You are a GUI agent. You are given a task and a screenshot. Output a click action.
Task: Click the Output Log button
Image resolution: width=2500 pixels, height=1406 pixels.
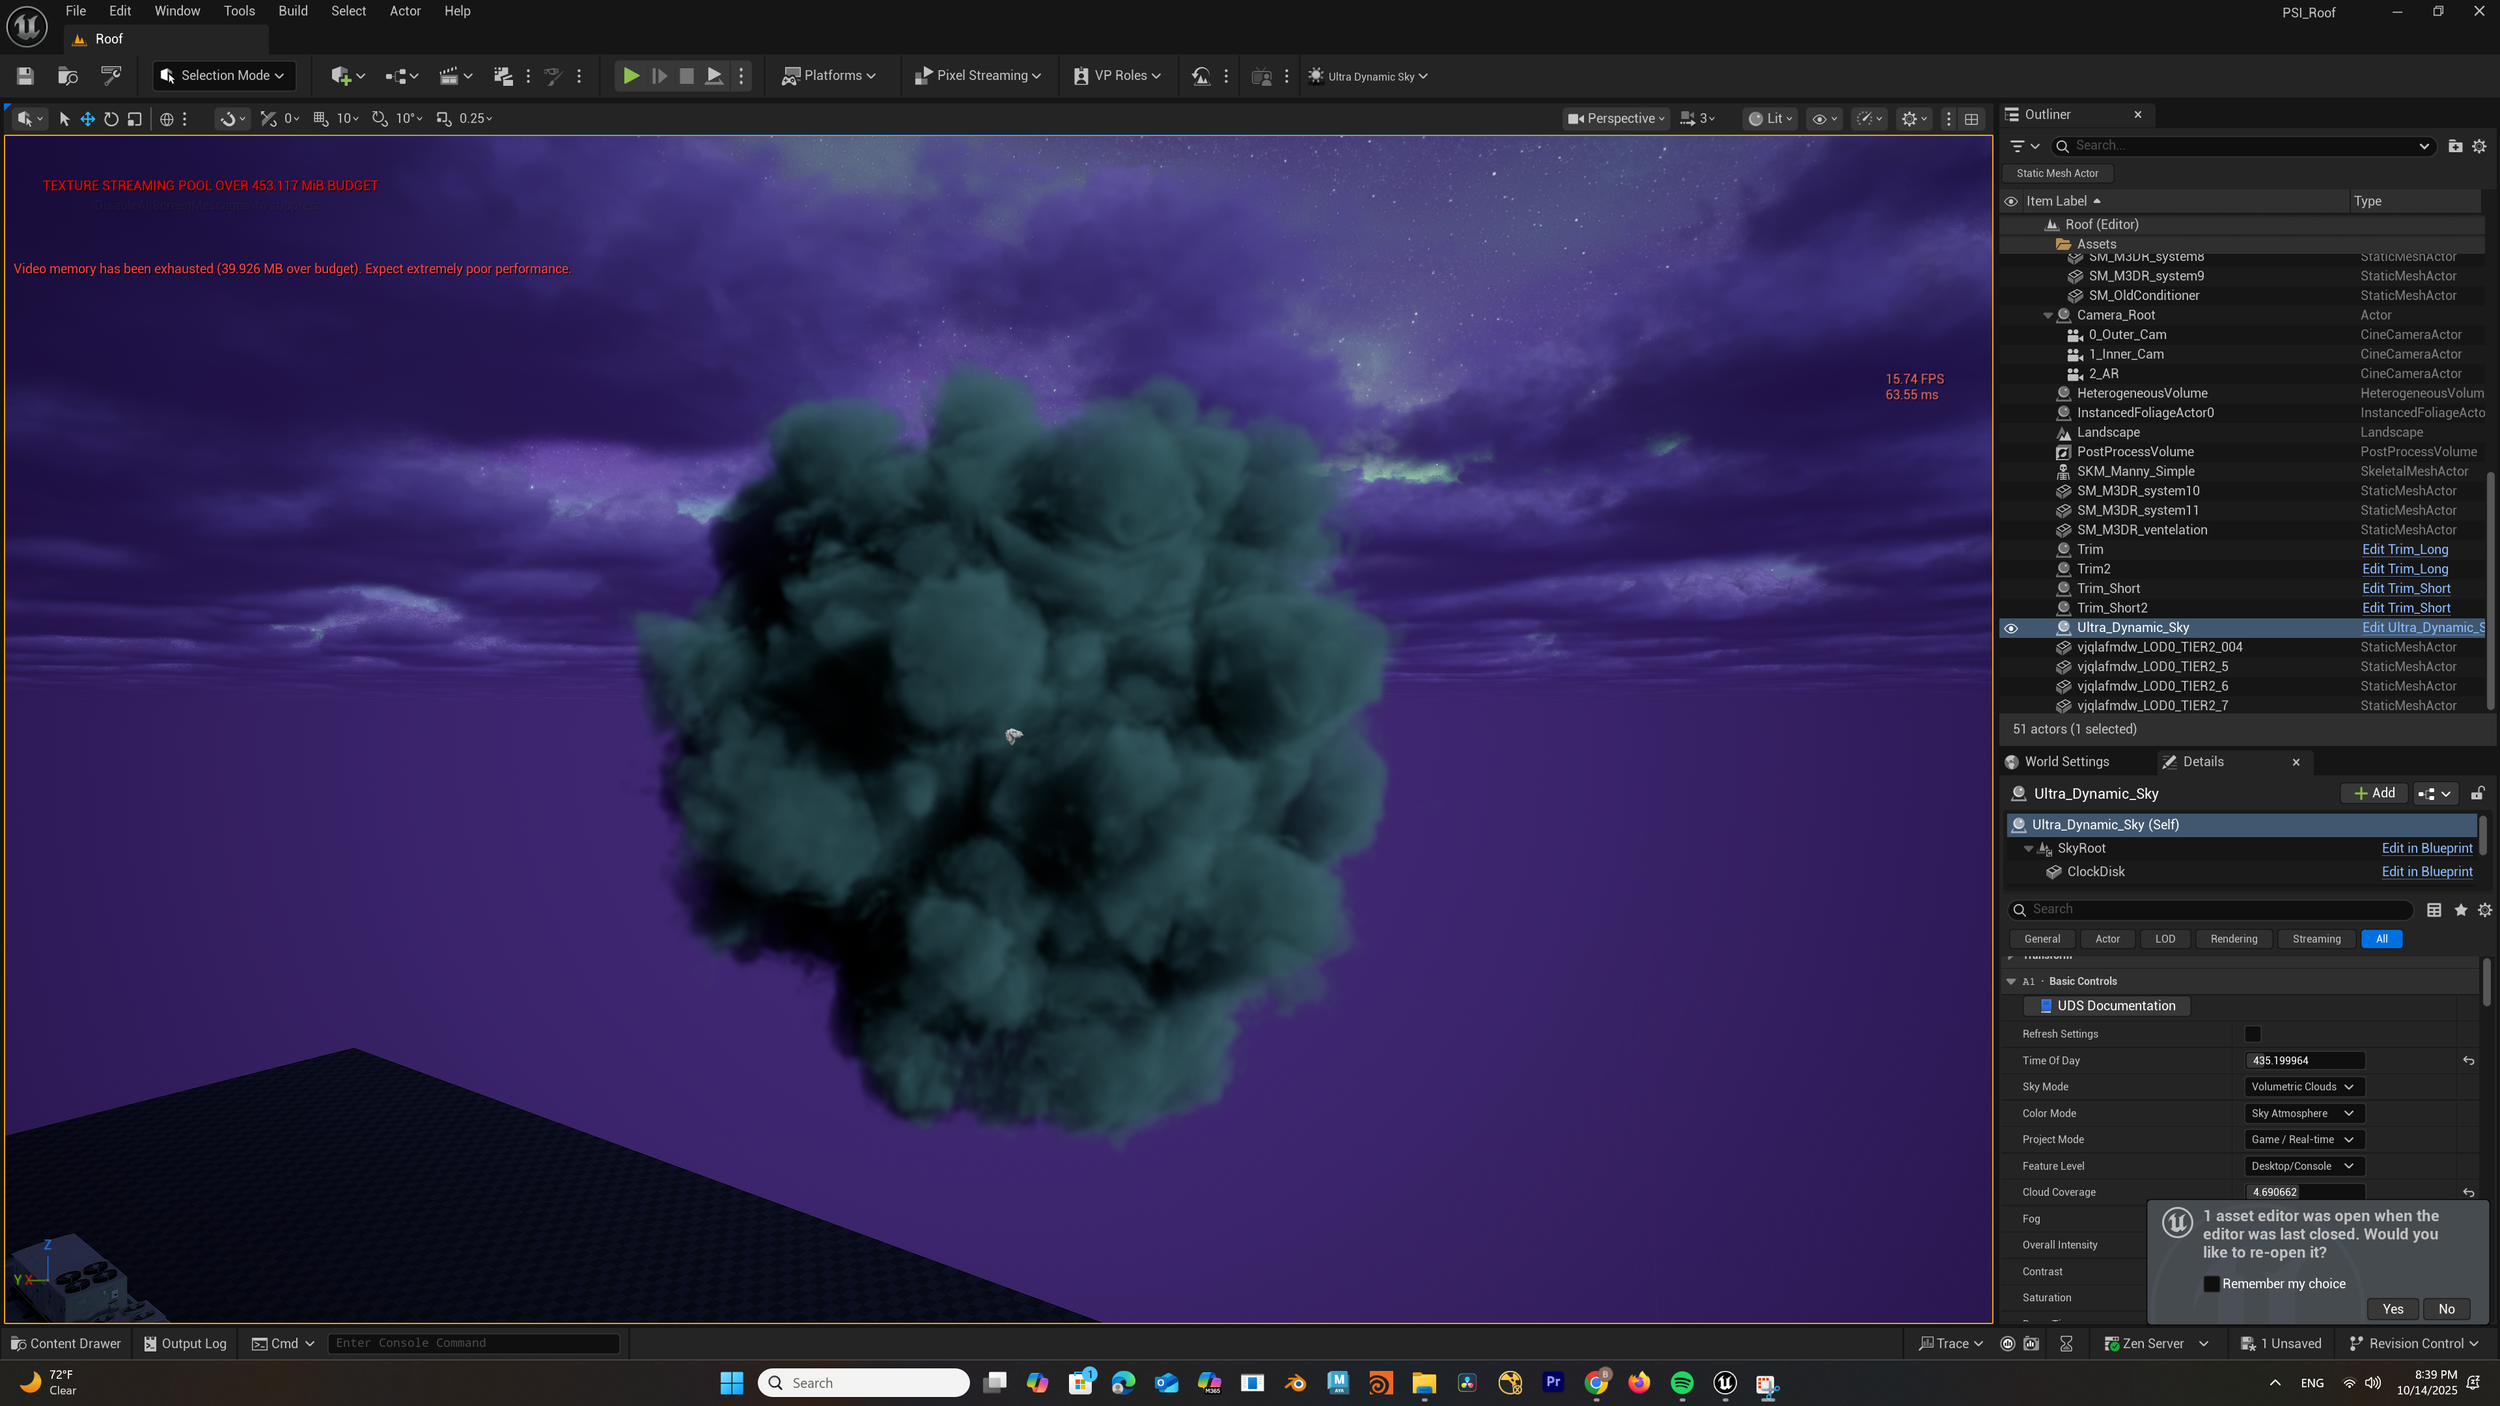[x=186, y=1343]
